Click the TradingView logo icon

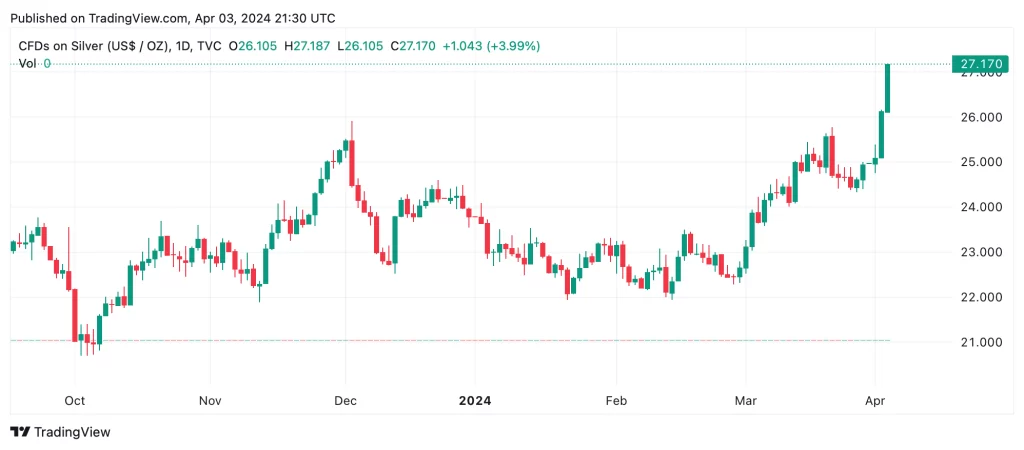[x=20, y=432]
